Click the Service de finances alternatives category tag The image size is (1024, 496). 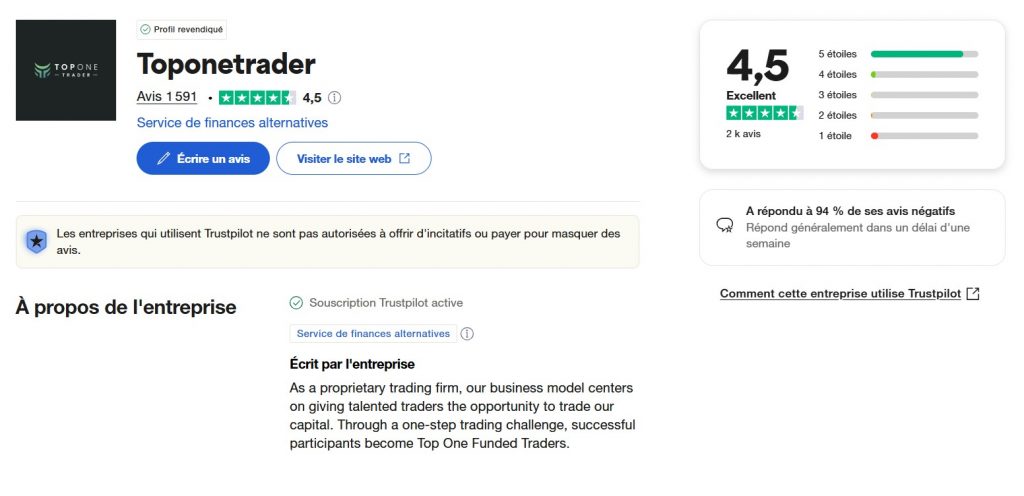(373, 334)
